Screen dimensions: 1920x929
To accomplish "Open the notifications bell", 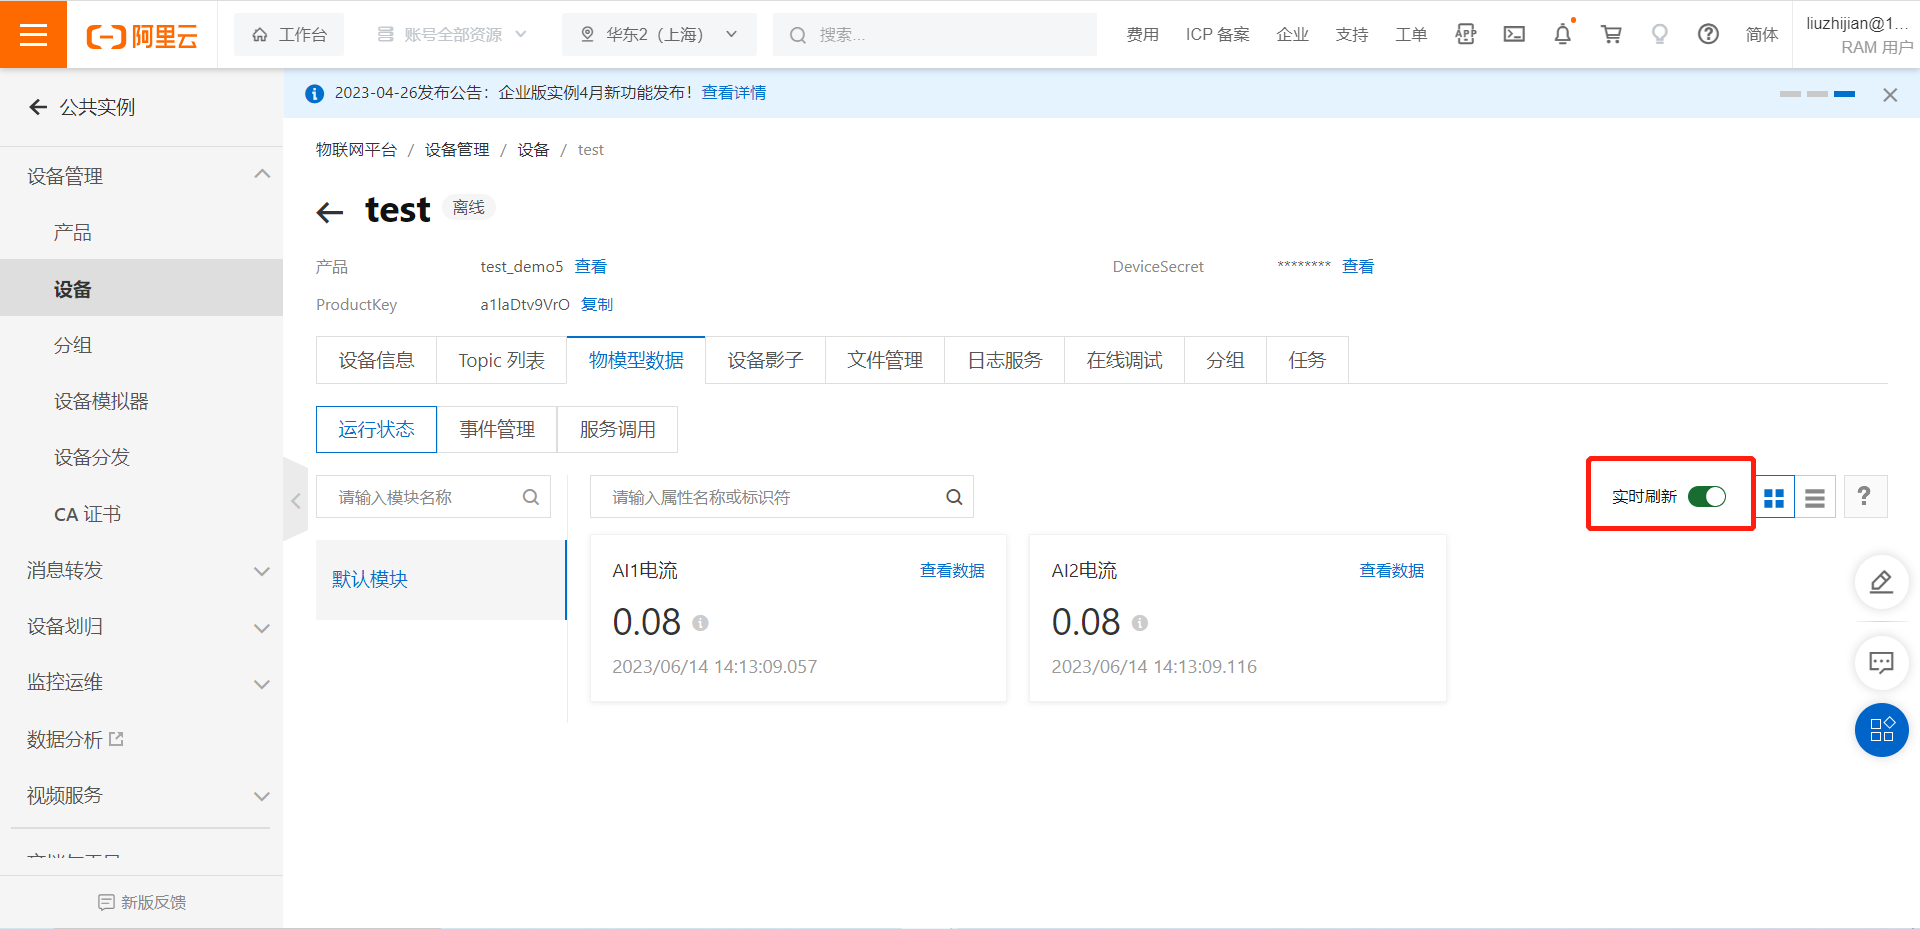I will (1563, 34).
